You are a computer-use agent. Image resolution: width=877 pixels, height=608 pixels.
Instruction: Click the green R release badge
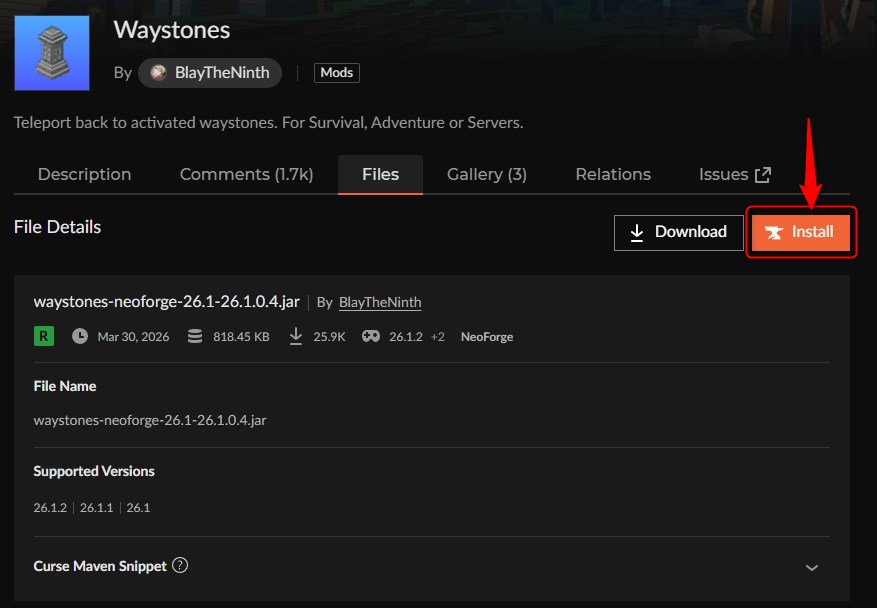point(43,336)
